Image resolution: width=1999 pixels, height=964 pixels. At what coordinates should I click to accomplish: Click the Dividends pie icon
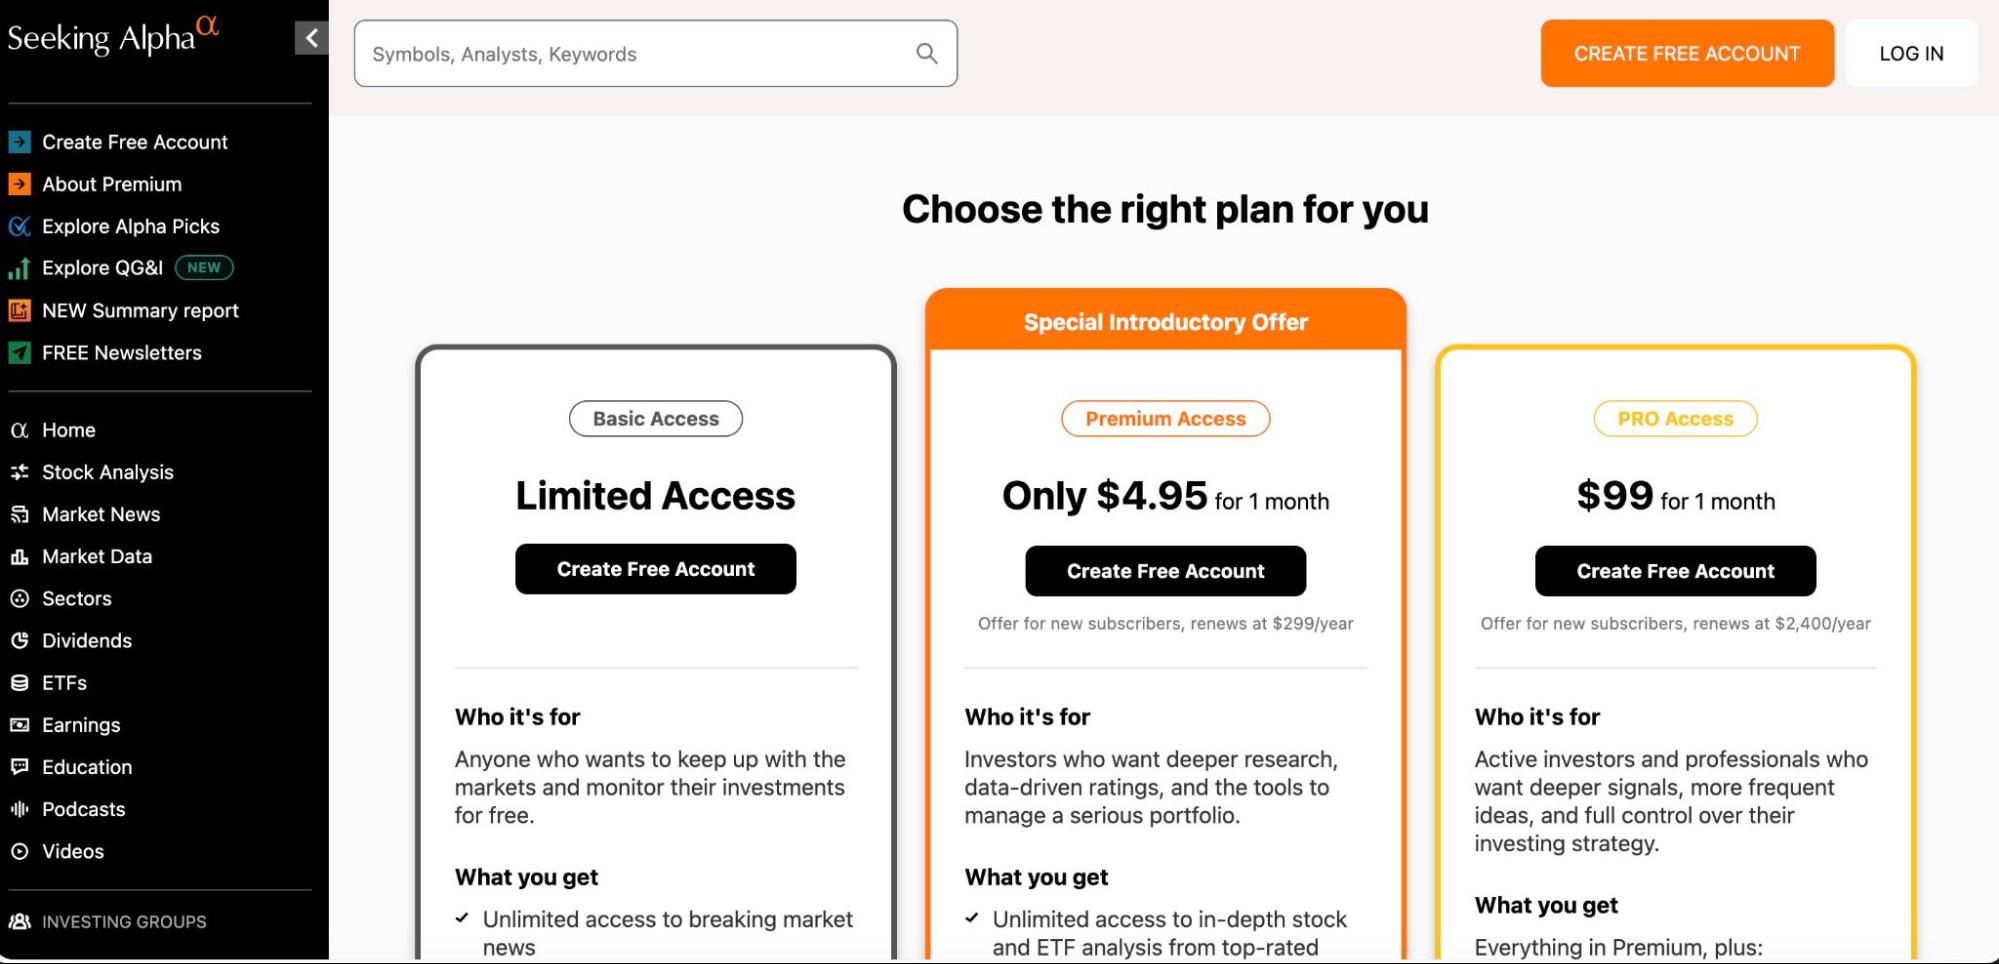point(19,640)
